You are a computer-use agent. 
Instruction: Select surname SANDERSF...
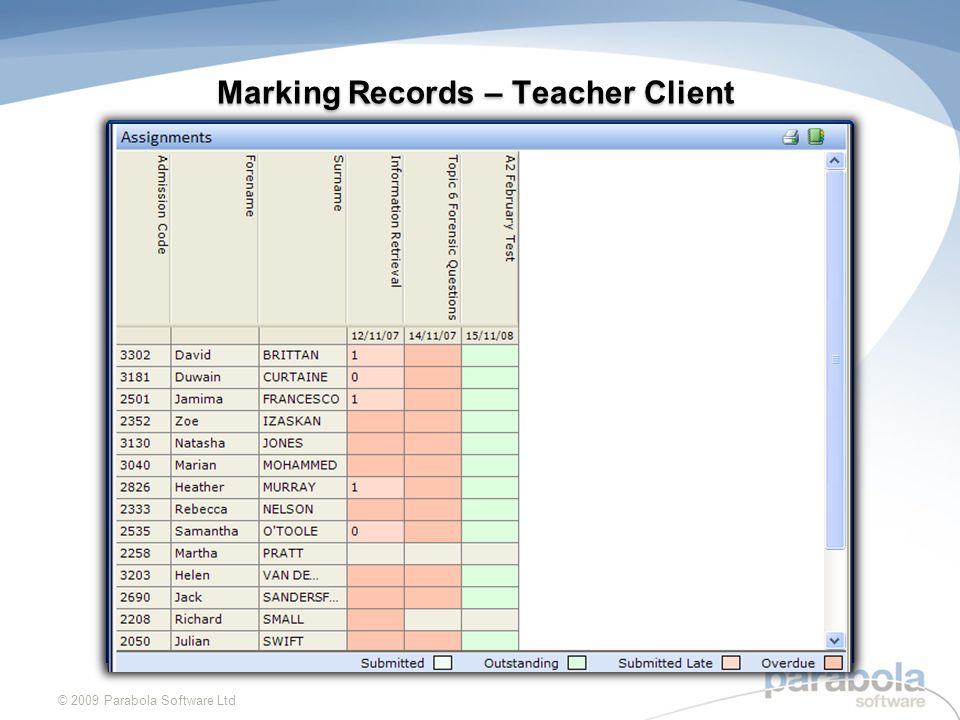(303, 598)
